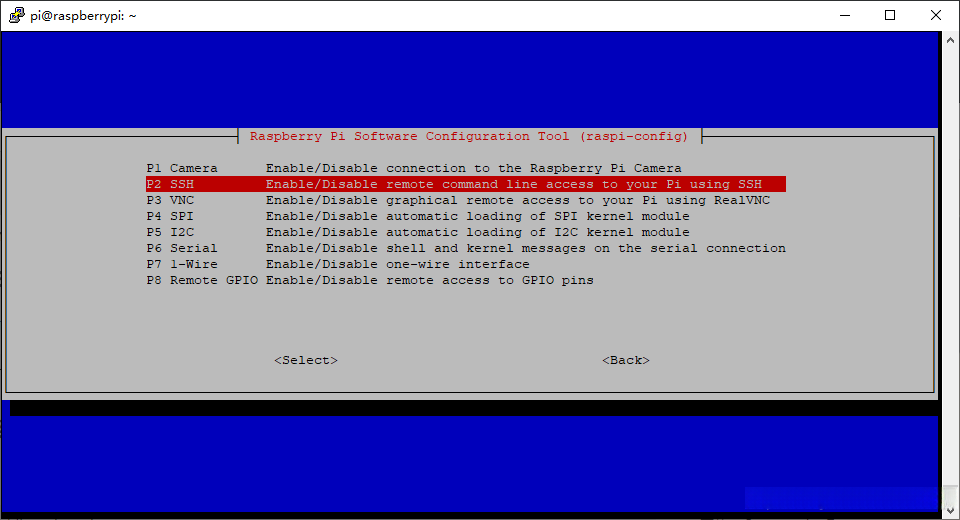Click the PuTTY icon in the title bar
This screenshot has height=520, width=960.
coord(17,15)
